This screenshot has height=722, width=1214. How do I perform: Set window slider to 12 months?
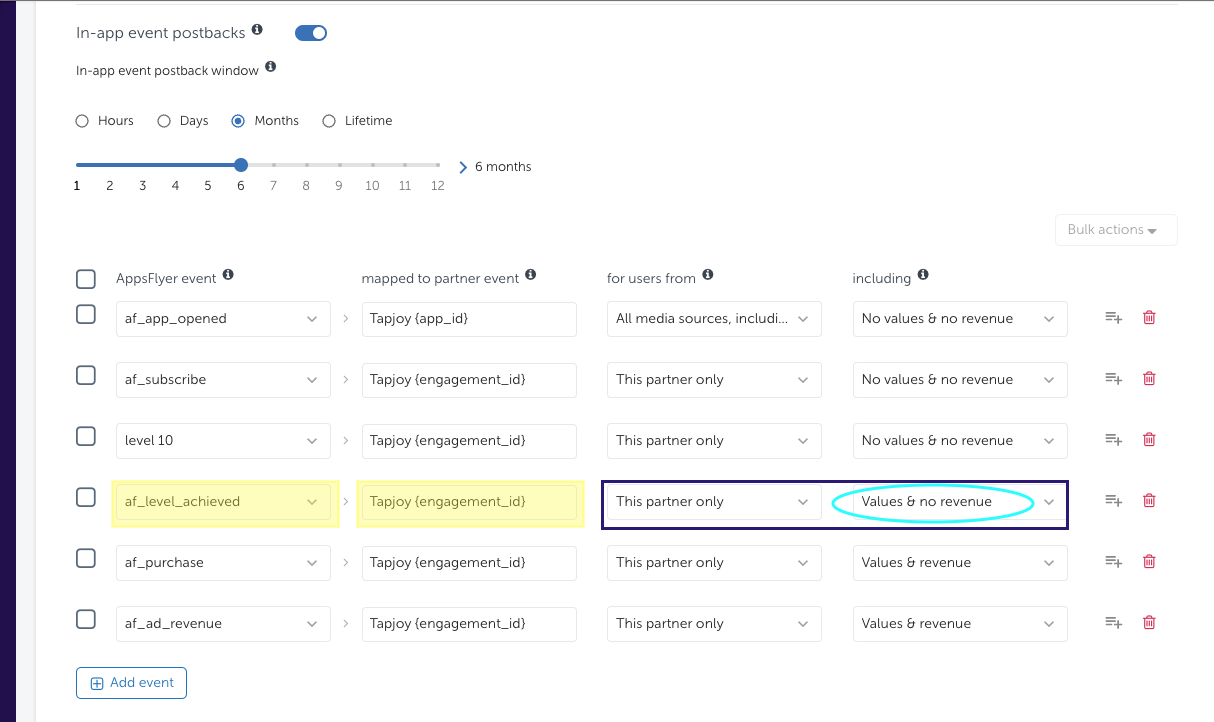438,165
